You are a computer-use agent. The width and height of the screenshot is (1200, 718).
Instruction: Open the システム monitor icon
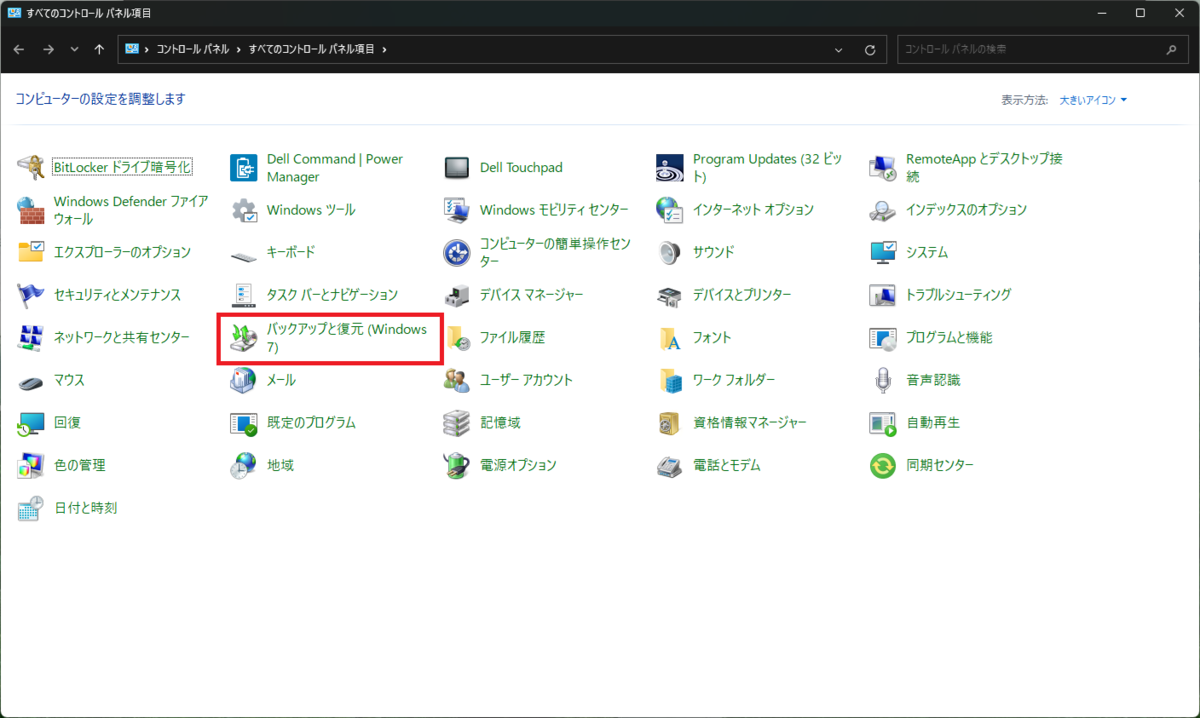pos(883,252)
